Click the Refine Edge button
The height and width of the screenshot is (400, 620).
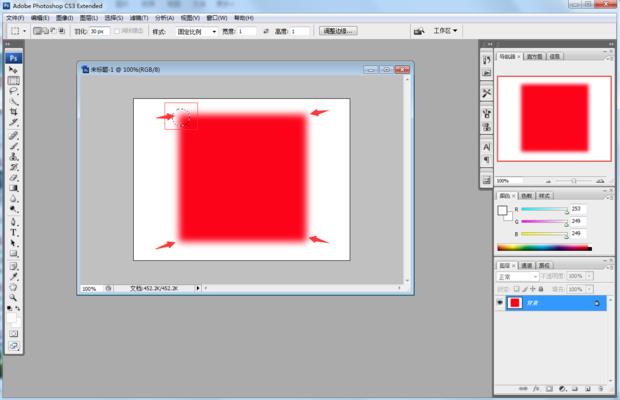338,31
